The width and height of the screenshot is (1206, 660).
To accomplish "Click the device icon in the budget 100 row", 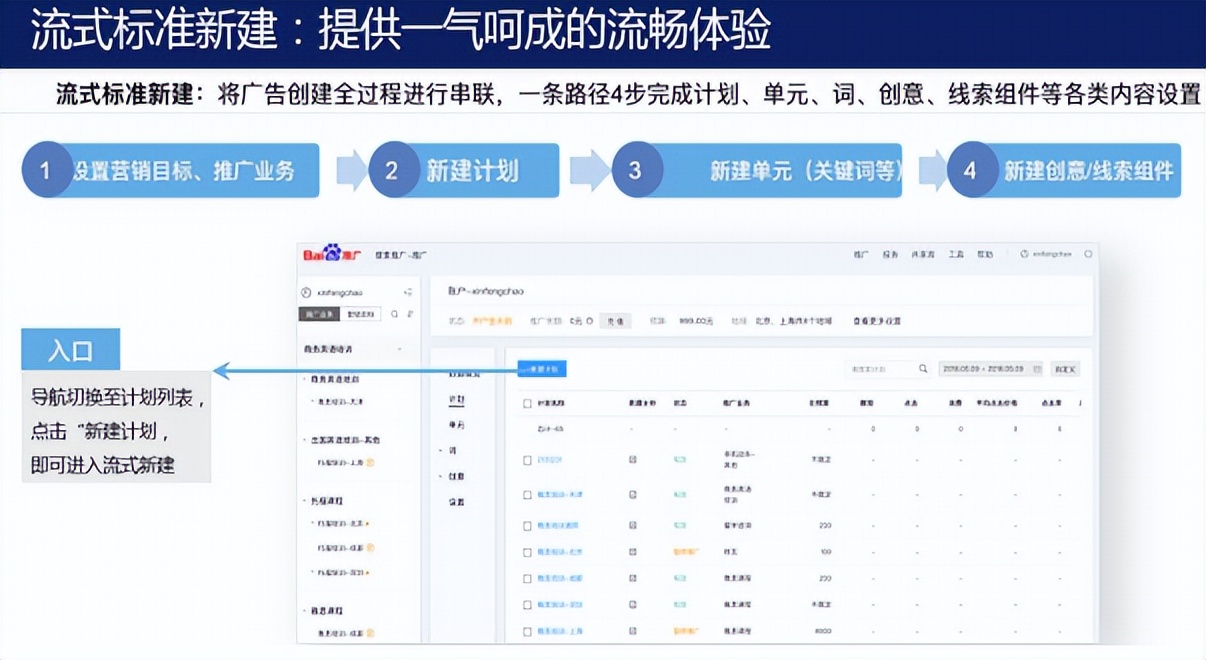I will pos(633,552).
